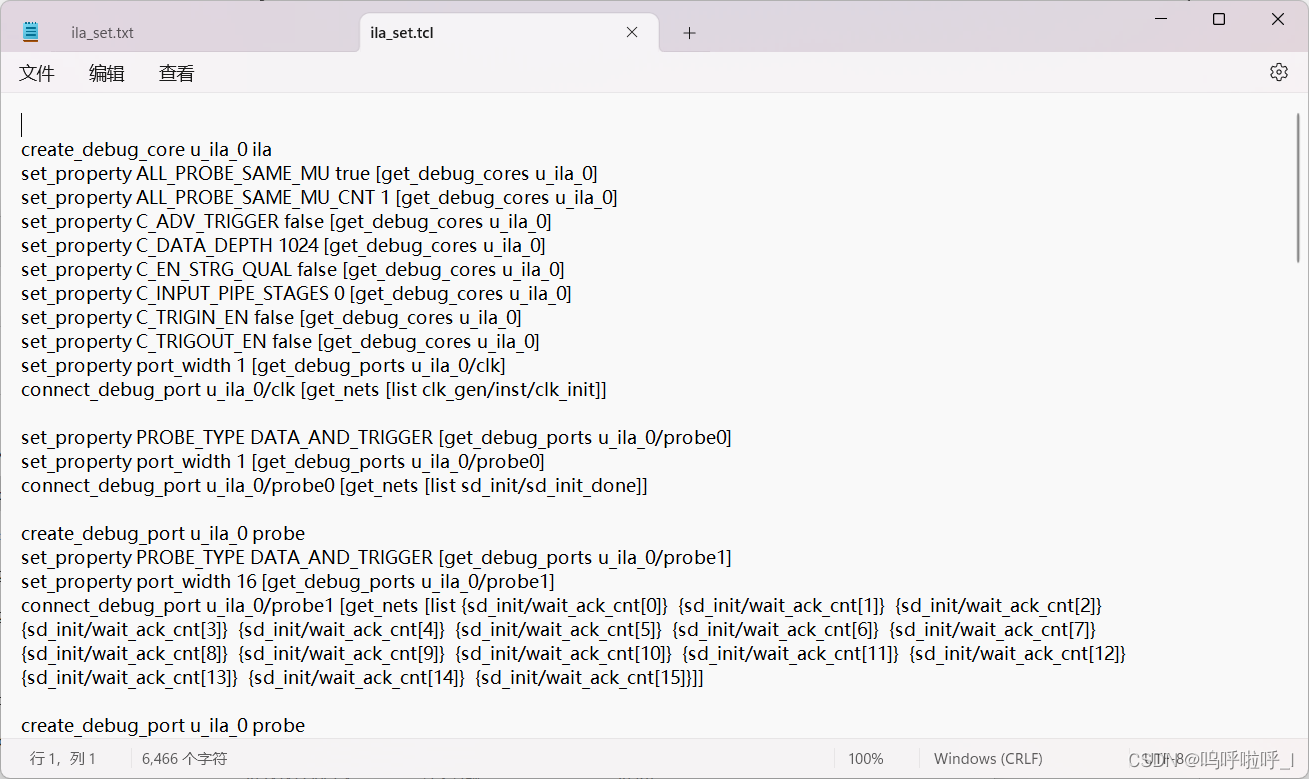Click the connect_debug_port u_ila_0/probe1 line

(x=562, y=605)
